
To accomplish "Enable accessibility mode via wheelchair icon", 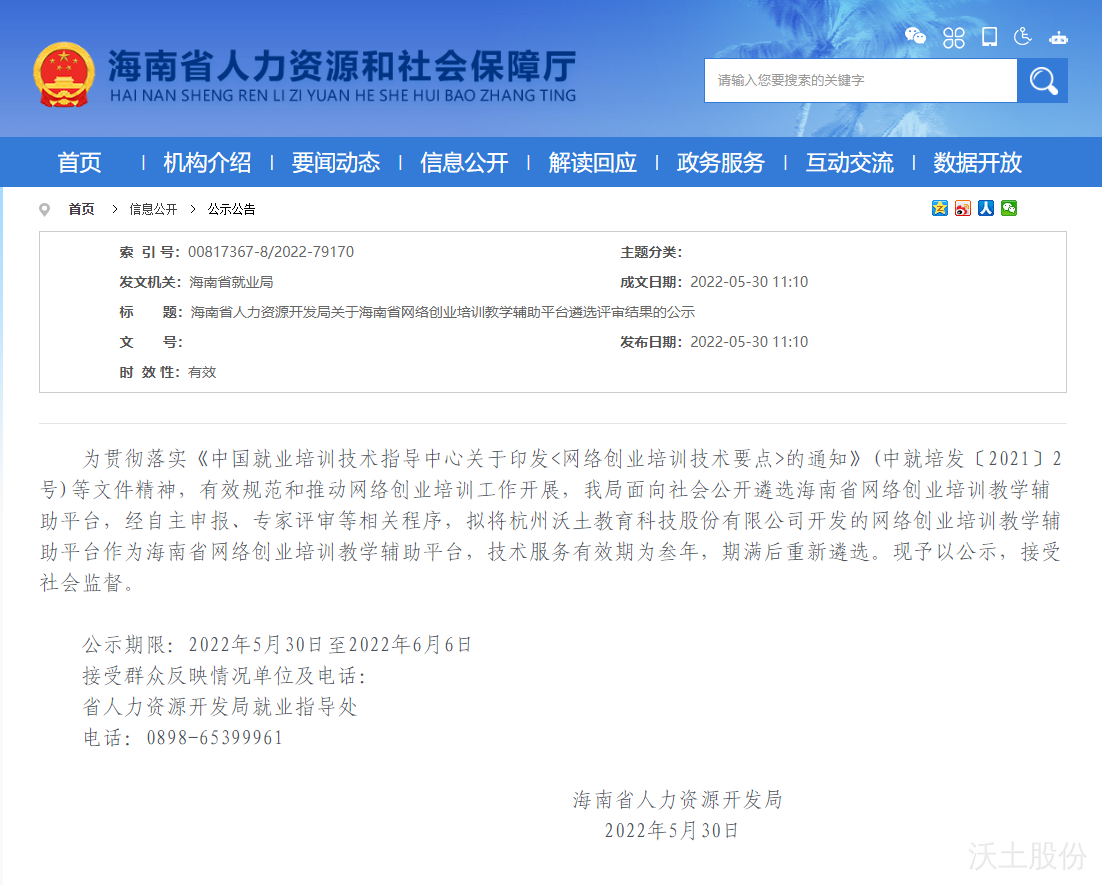I will (1022, 37).
